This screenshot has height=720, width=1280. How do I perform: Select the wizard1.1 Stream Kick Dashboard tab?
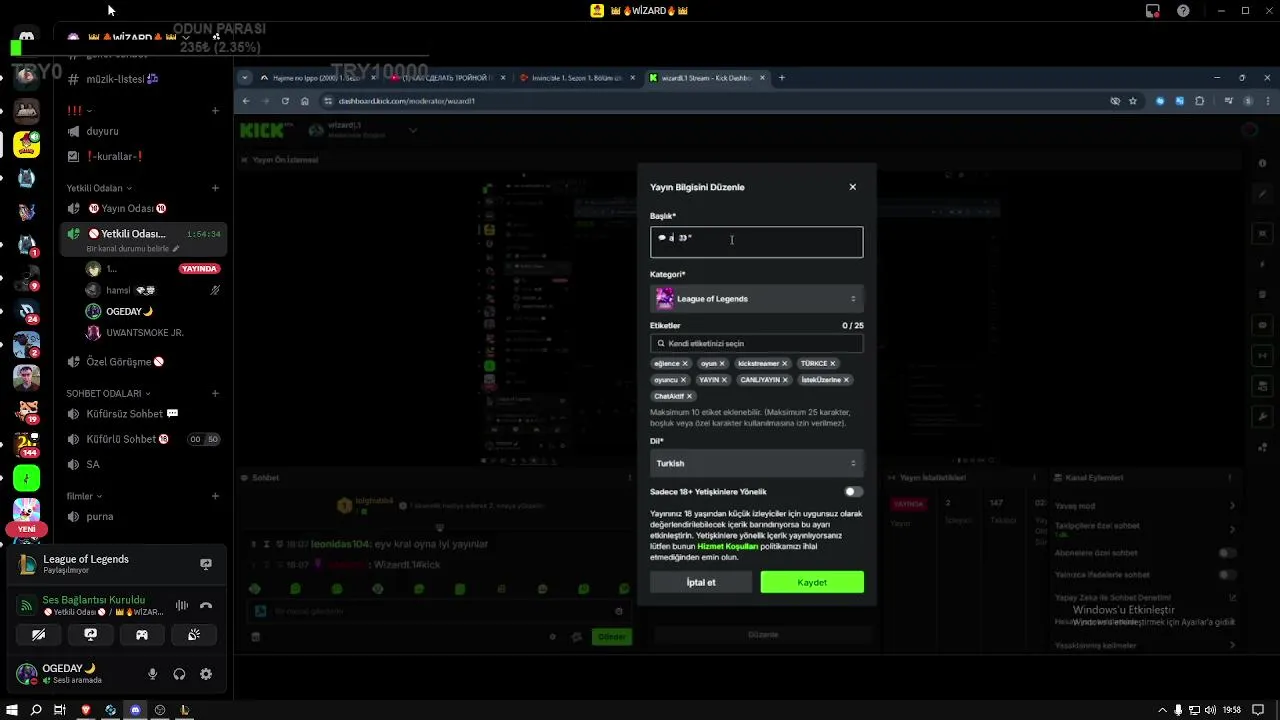[x=706, y=77]
